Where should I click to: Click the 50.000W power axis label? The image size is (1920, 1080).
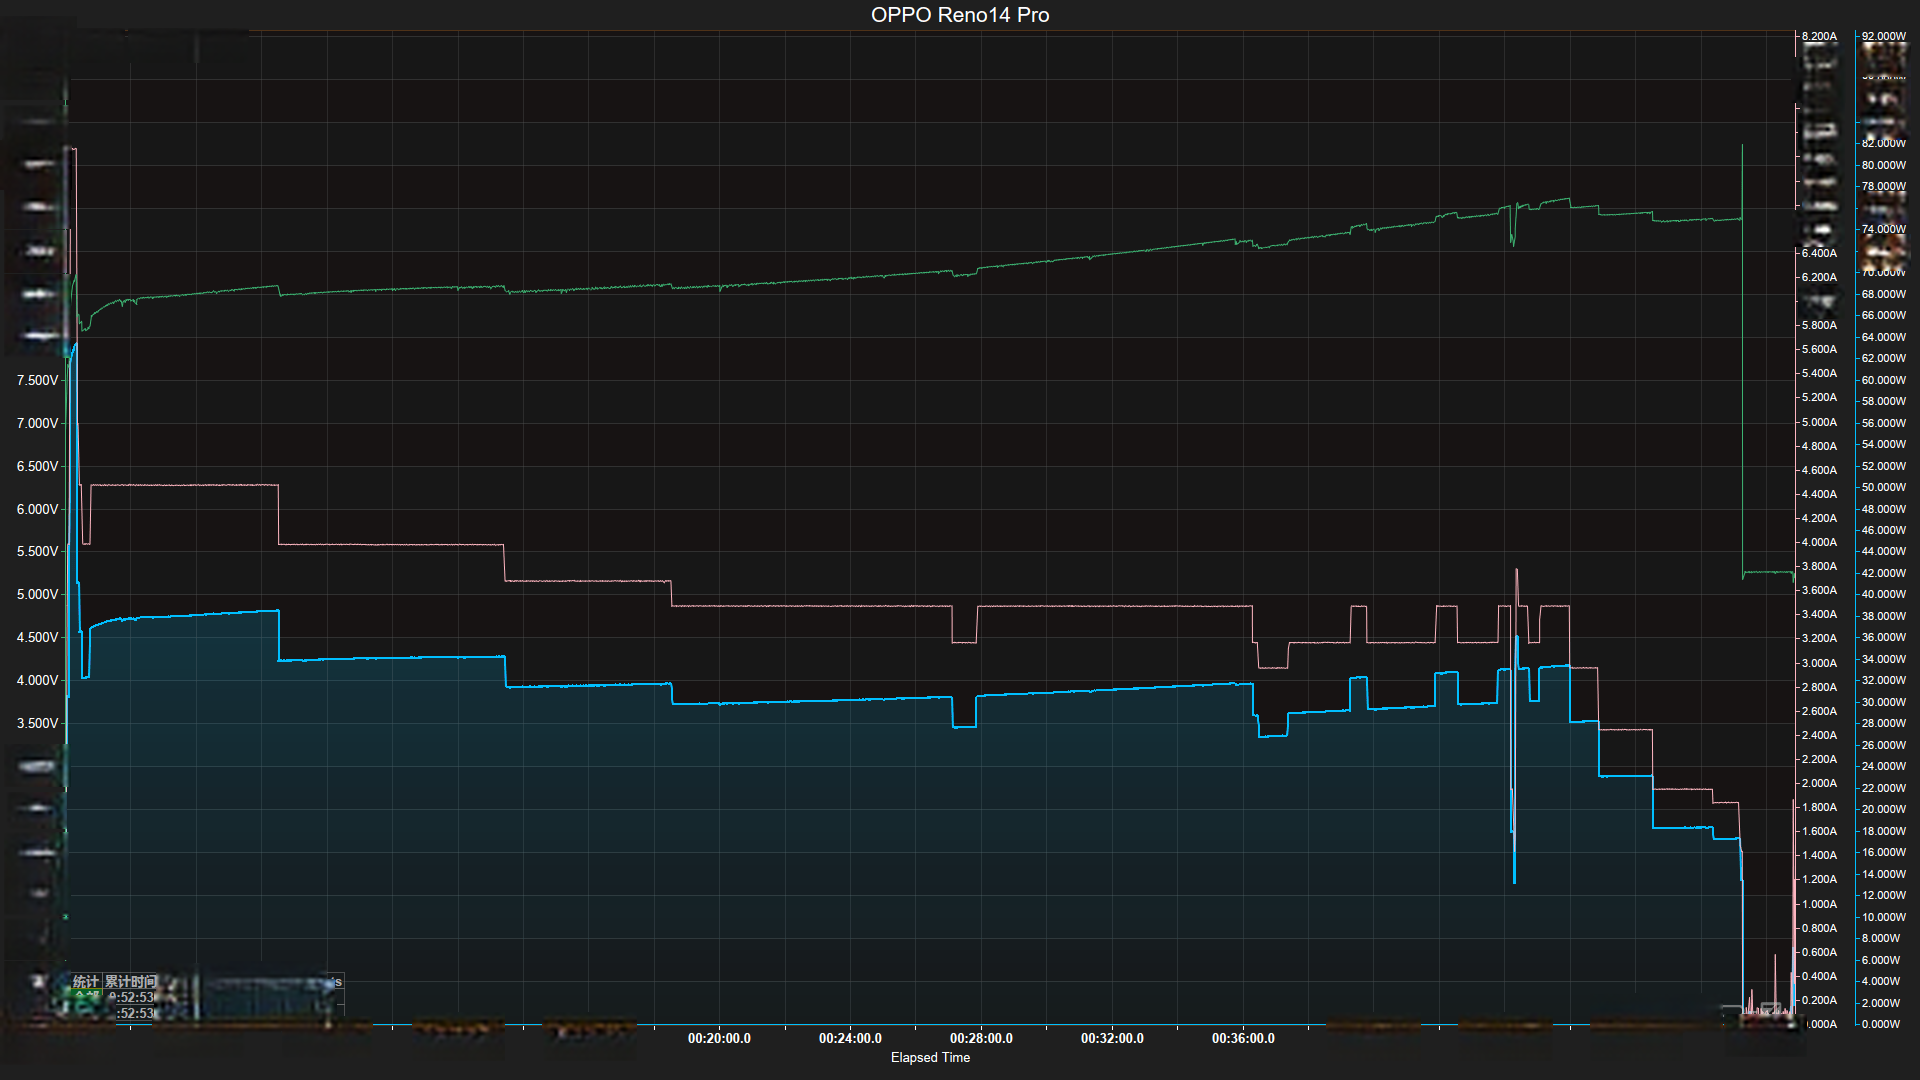click(x=1884, y=487)
